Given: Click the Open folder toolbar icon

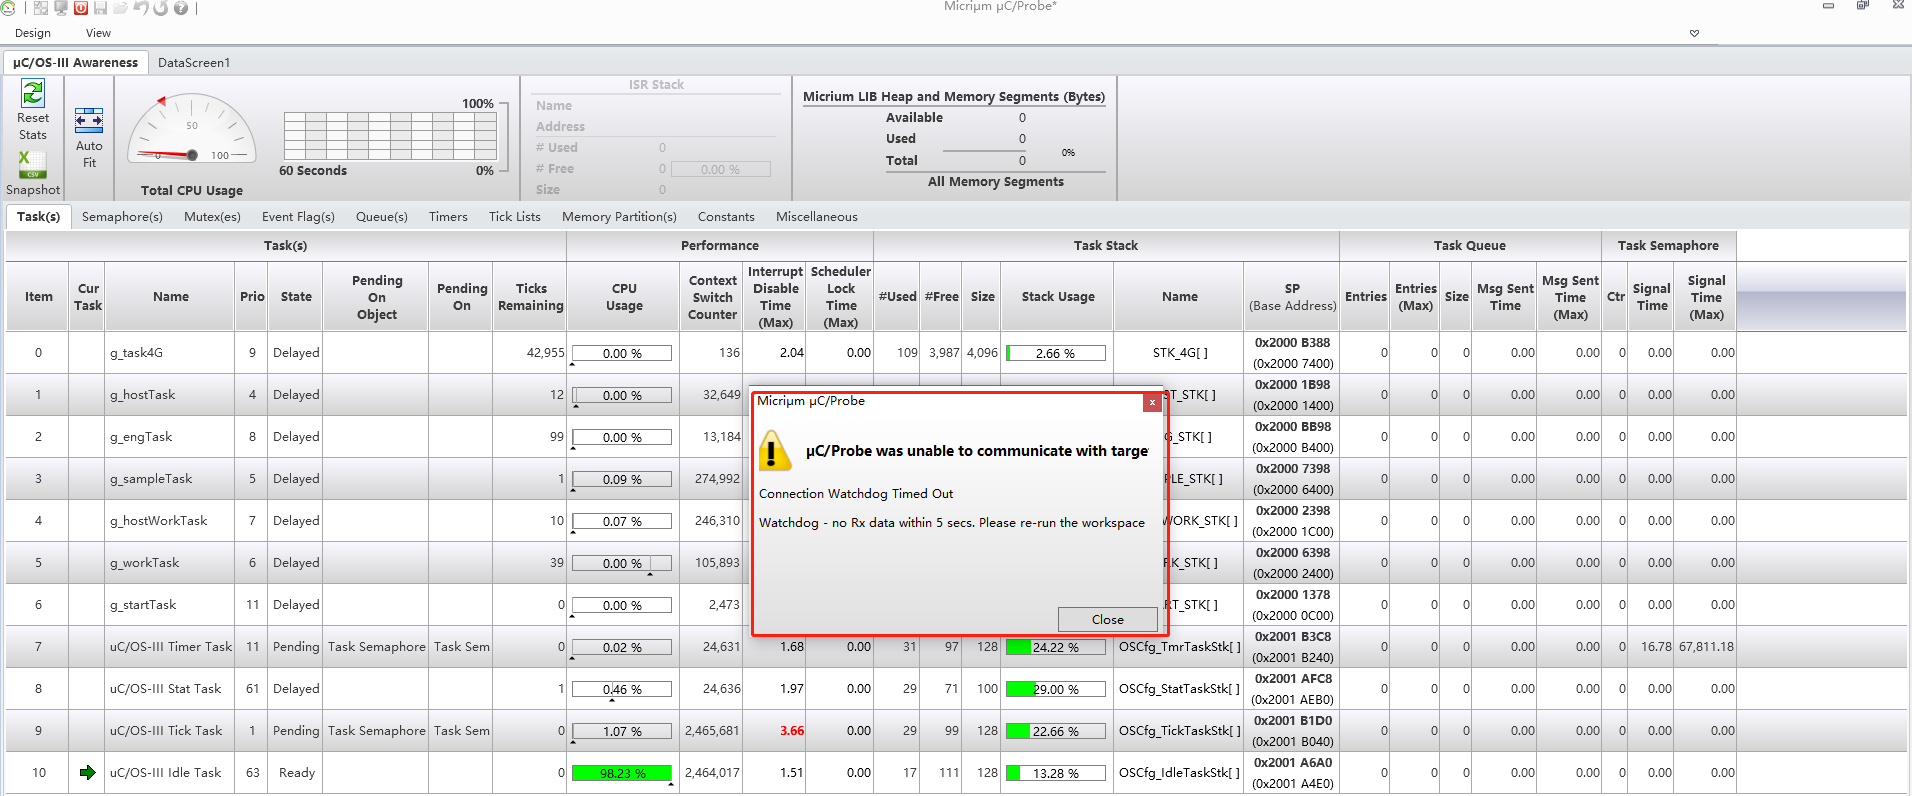Looking at the screenshot, I should point(121,8).
